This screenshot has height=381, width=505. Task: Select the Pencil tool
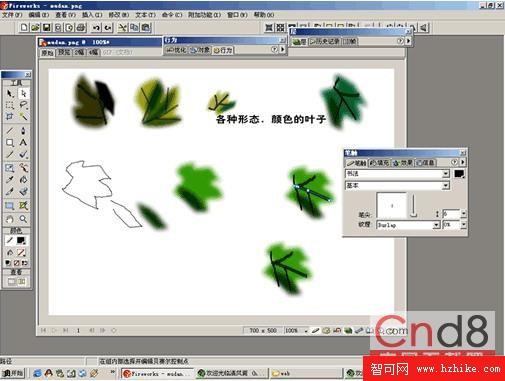point(10,154)
